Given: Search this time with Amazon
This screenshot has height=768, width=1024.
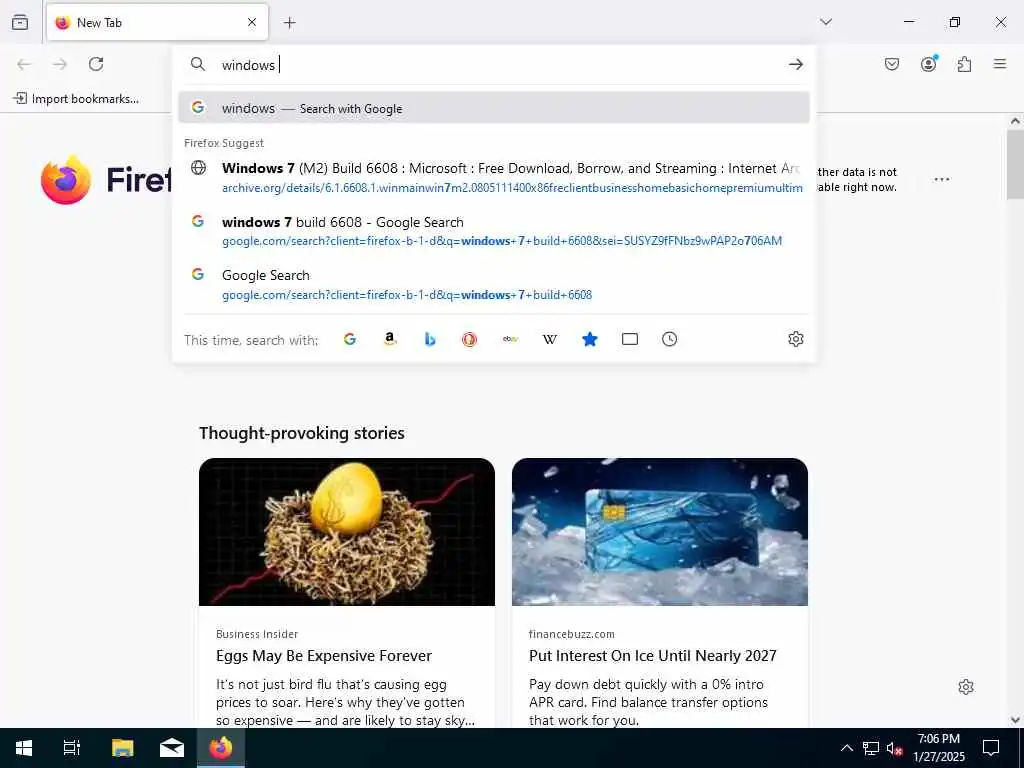Looking at the screenshot, I should (390, 339).
